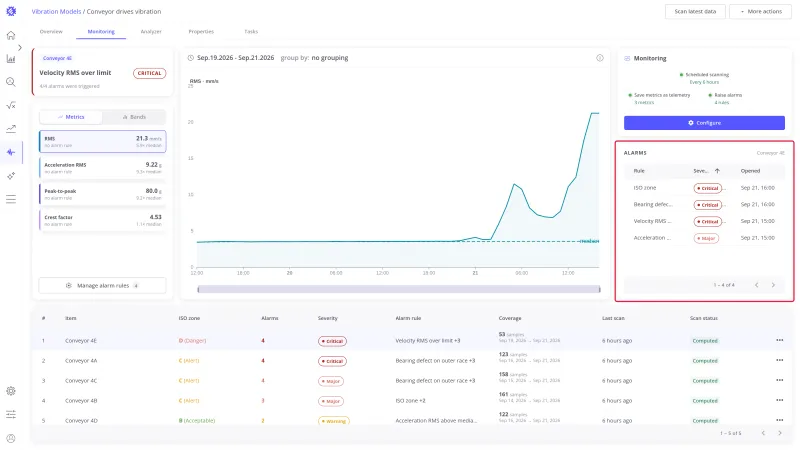
Task: Select the Acceleration RMS metric card
Action: click(x=103, y=168)
